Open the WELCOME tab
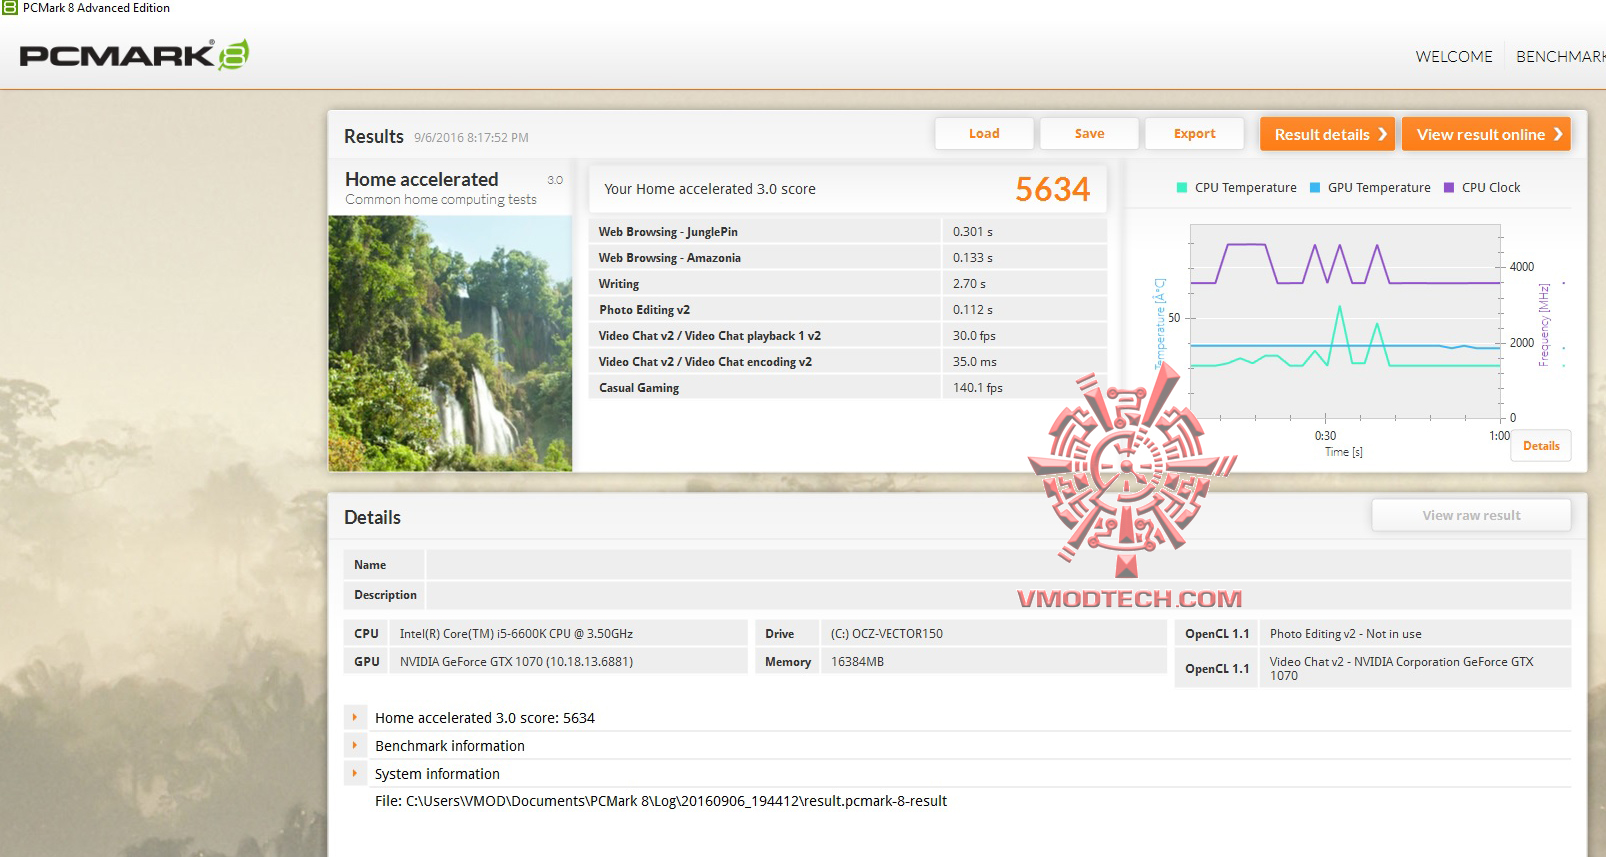Image resolution: width=1606 pixels, height=857 pixels. [x=1454, y=57]
